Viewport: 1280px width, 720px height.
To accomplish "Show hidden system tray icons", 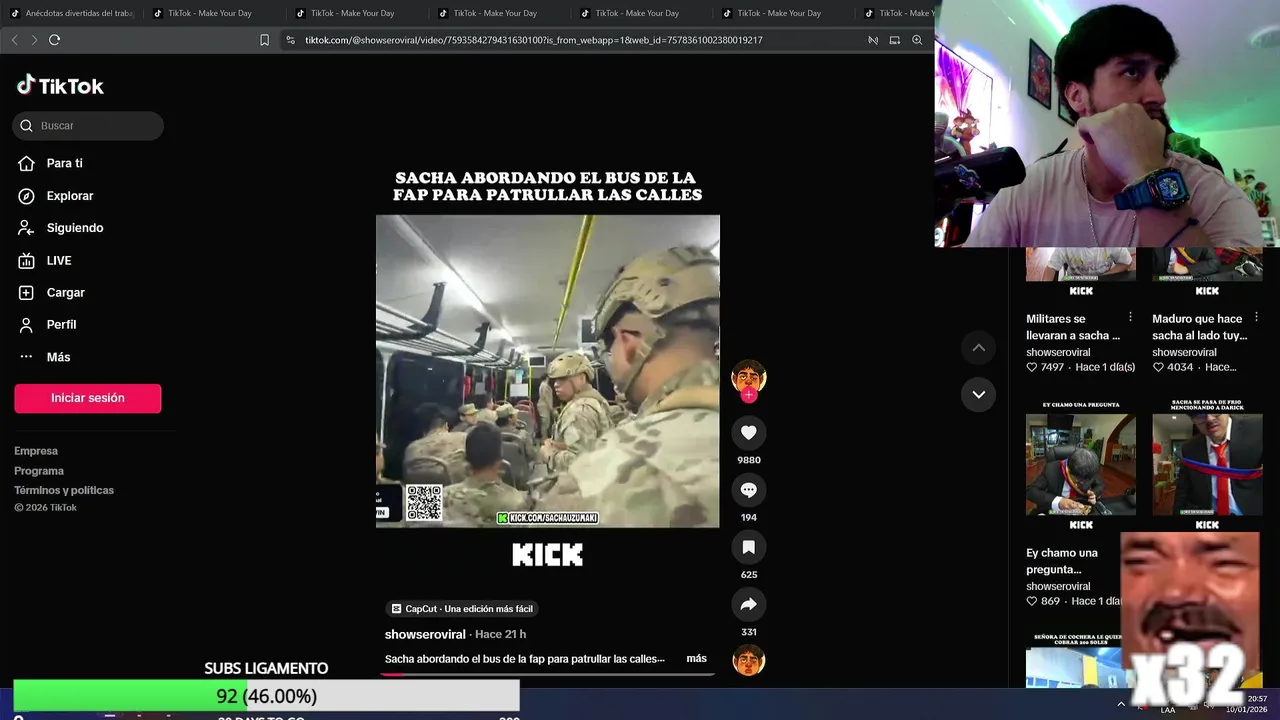I will 1121,704.
